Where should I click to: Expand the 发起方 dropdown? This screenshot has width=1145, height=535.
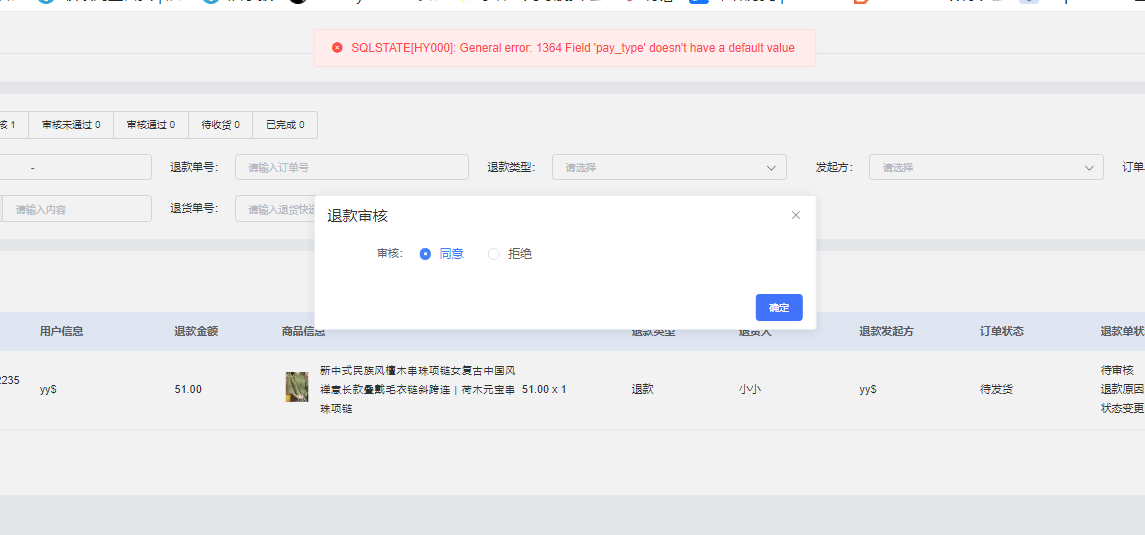coord(985,168)
